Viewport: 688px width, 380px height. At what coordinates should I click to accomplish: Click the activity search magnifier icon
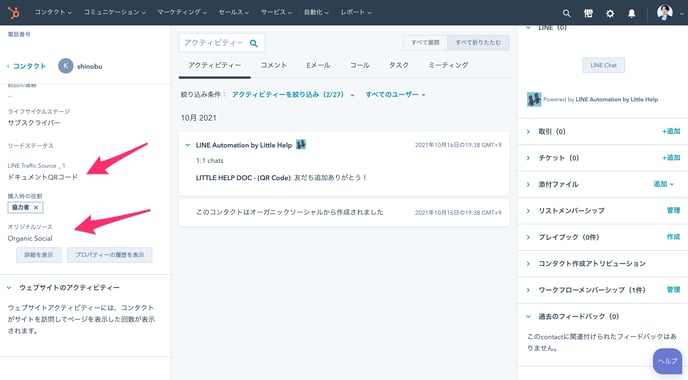(254, 43)
